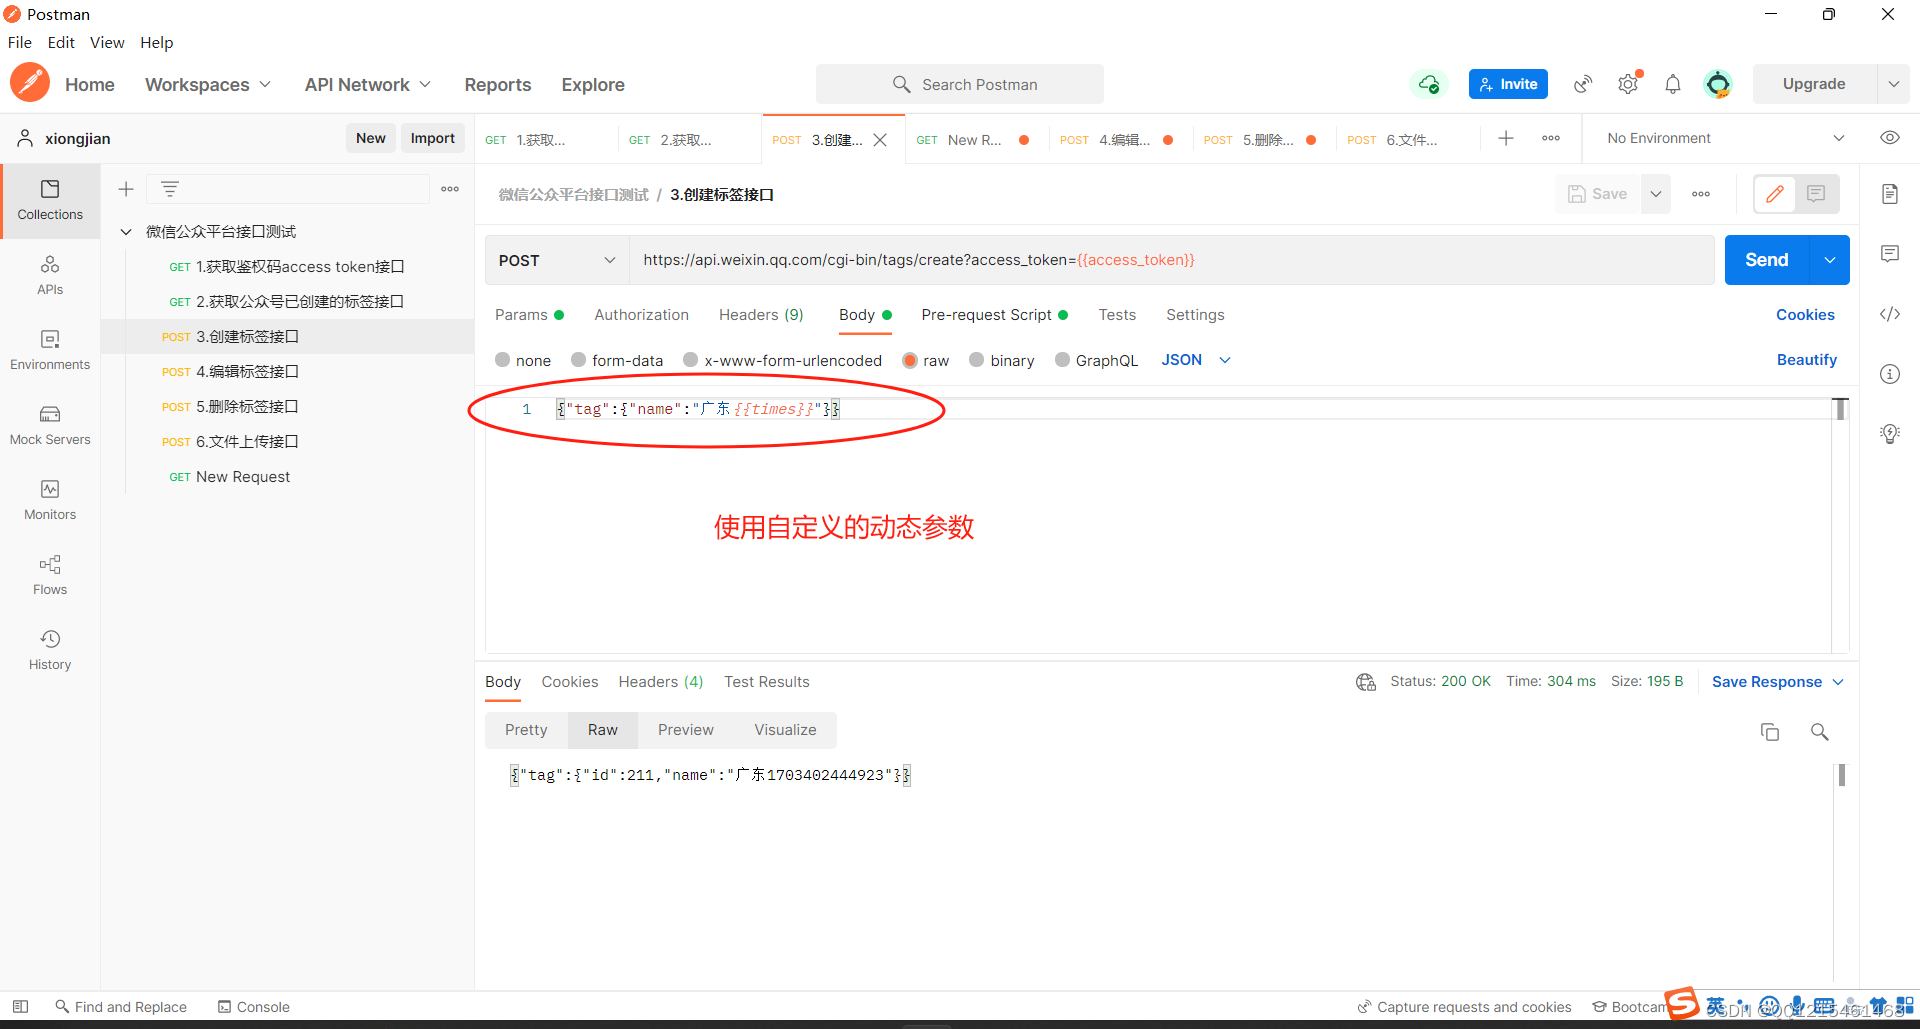
Task: Click the Send button
Action: coord(1767,260)
